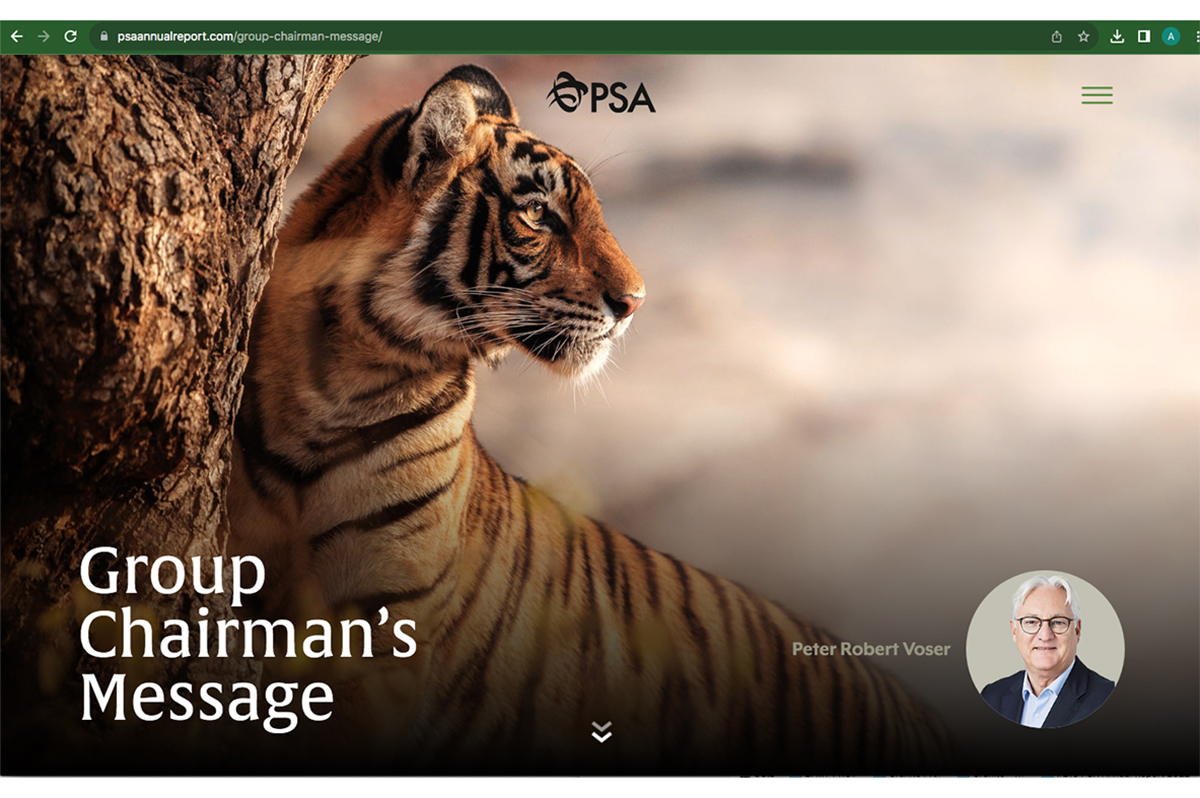Click the browser forward arrow
This screenshot has height=798, width=1200.
click(43, 37)
